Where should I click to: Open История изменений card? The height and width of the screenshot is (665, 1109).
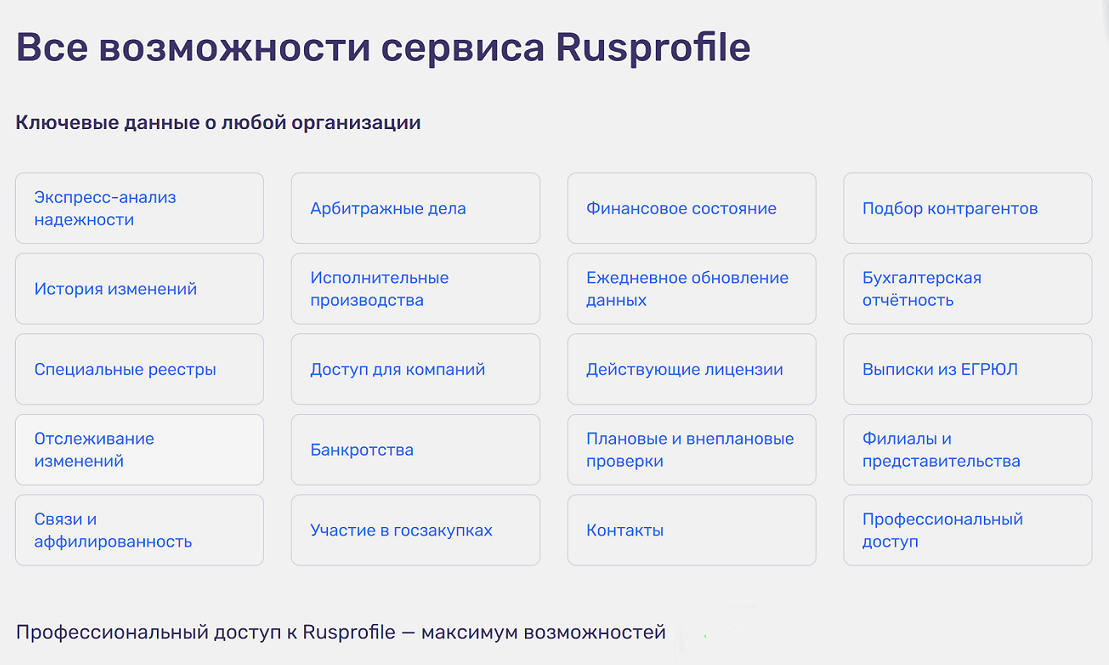(x=139, y=289)
